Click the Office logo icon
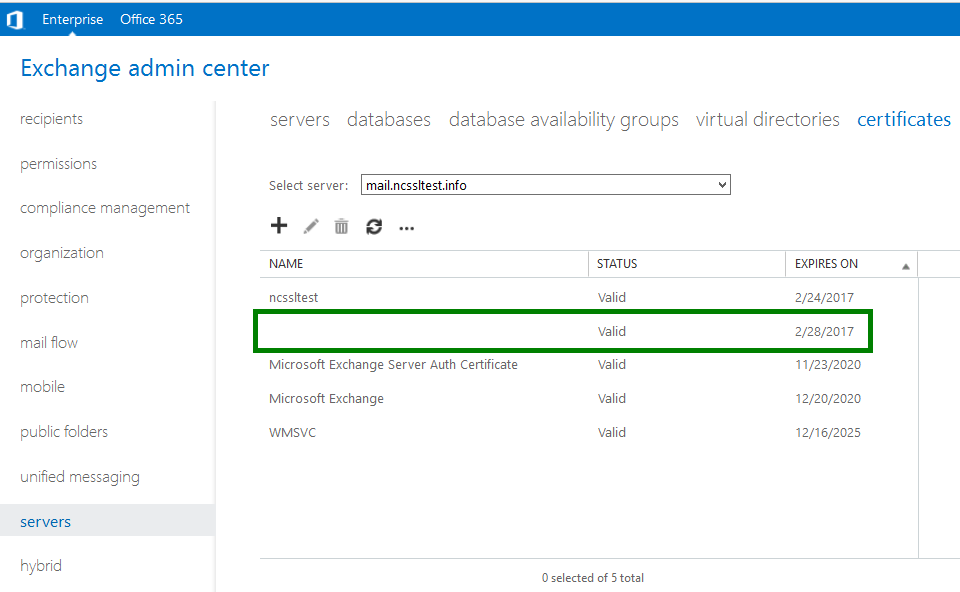 pyautogui.click(x=15, y=20)
